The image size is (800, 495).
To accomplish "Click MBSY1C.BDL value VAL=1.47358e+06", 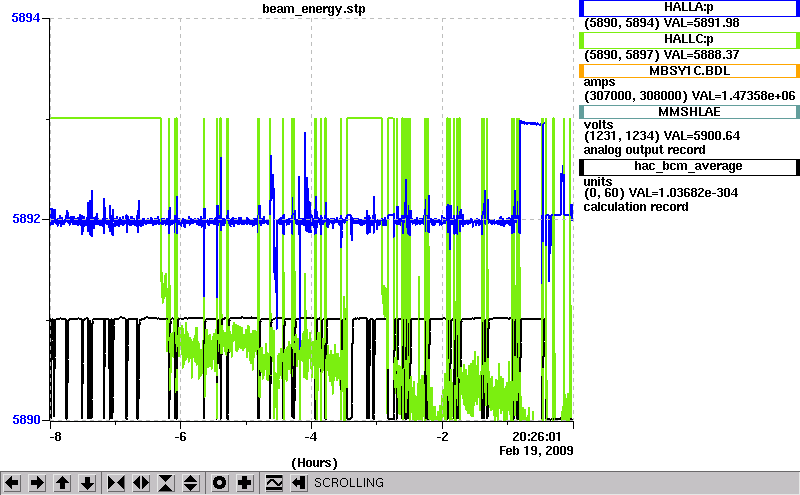I will tap(743, 96).
